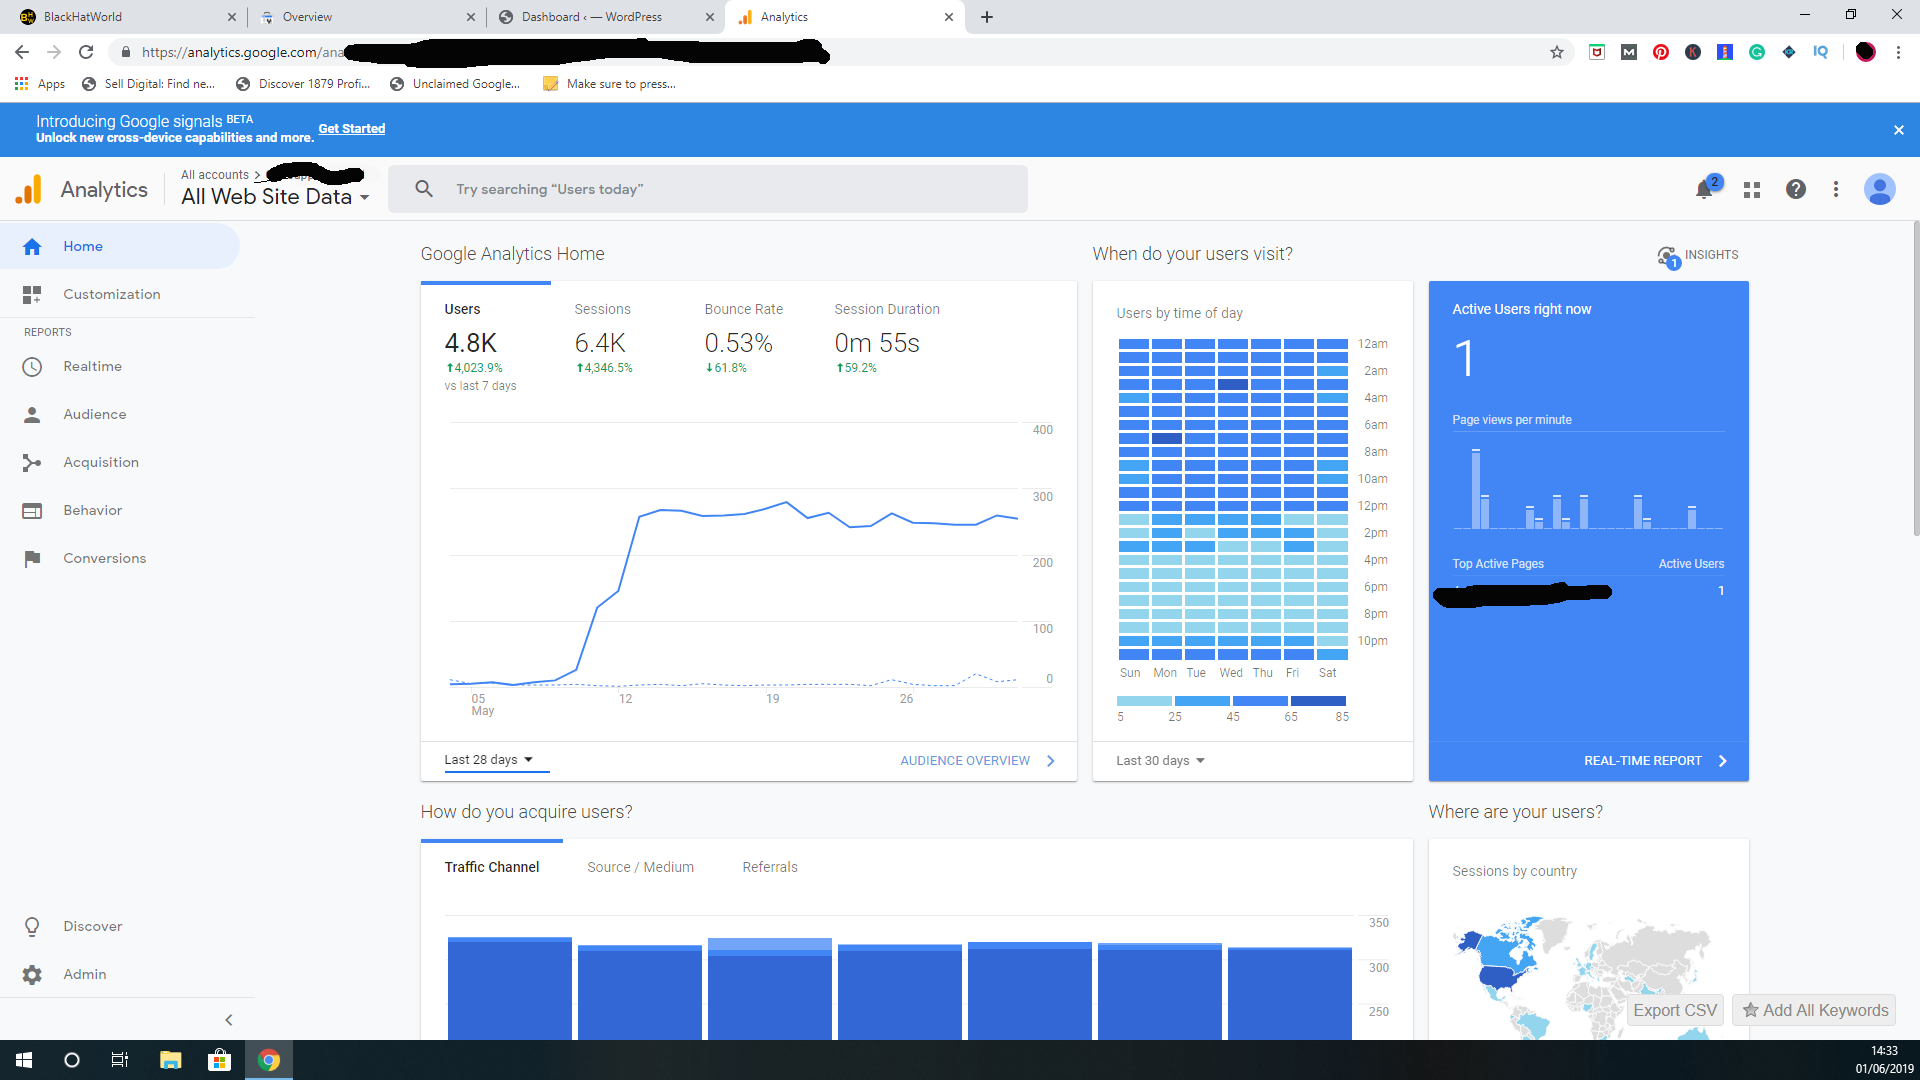The height and width of the screenshot is (1080, 1920).
Task: Select the Sessions metric tab
Action: (x=603, y=340)
